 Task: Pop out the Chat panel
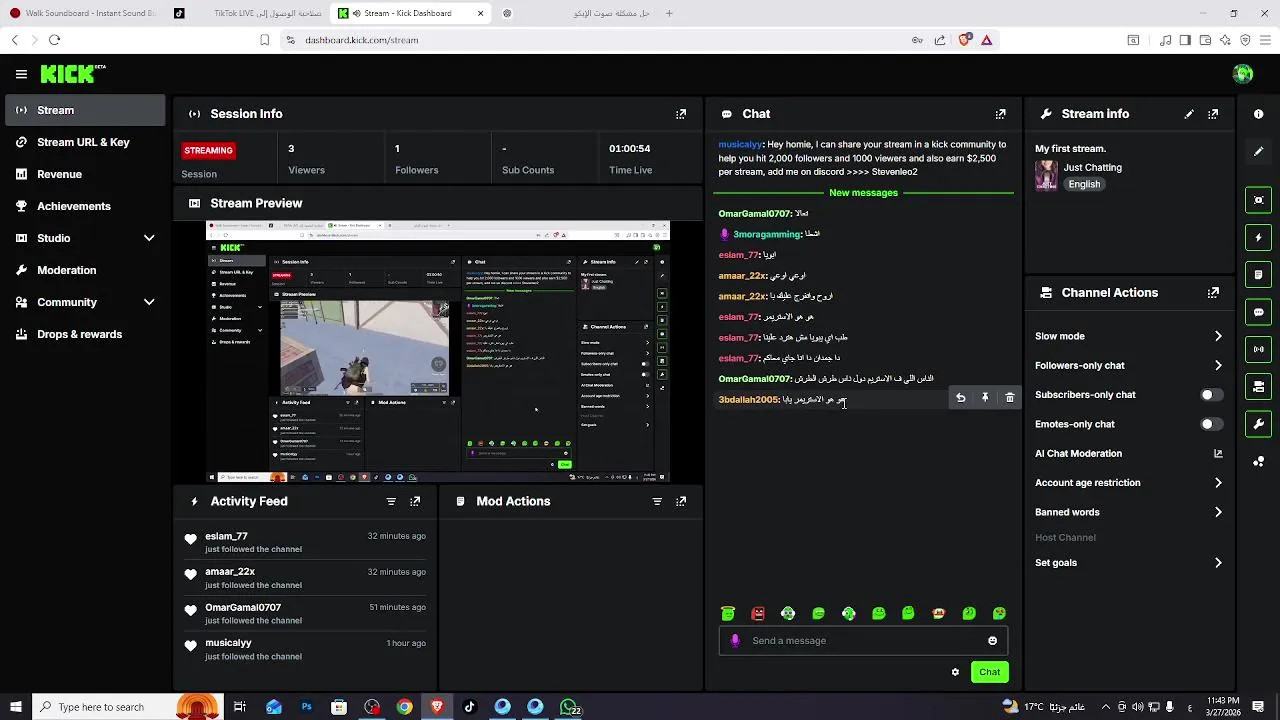pos(1000,114)
